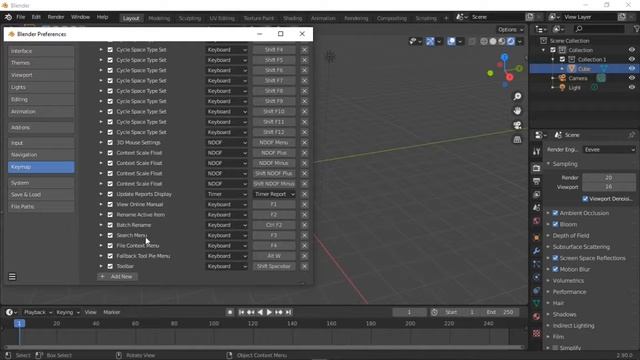640x360 pixels.
Task: Open the File menu
Action: pyautogui.click(x=21, y=17)
